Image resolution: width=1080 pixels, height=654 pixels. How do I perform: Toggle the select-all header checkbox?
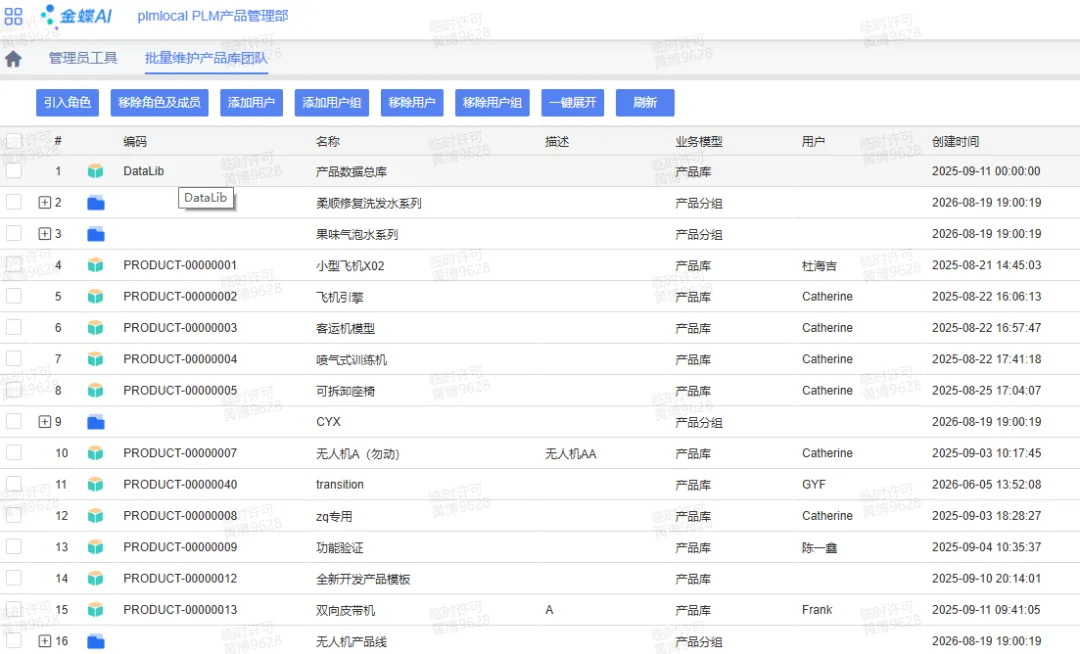click(14, 141)
